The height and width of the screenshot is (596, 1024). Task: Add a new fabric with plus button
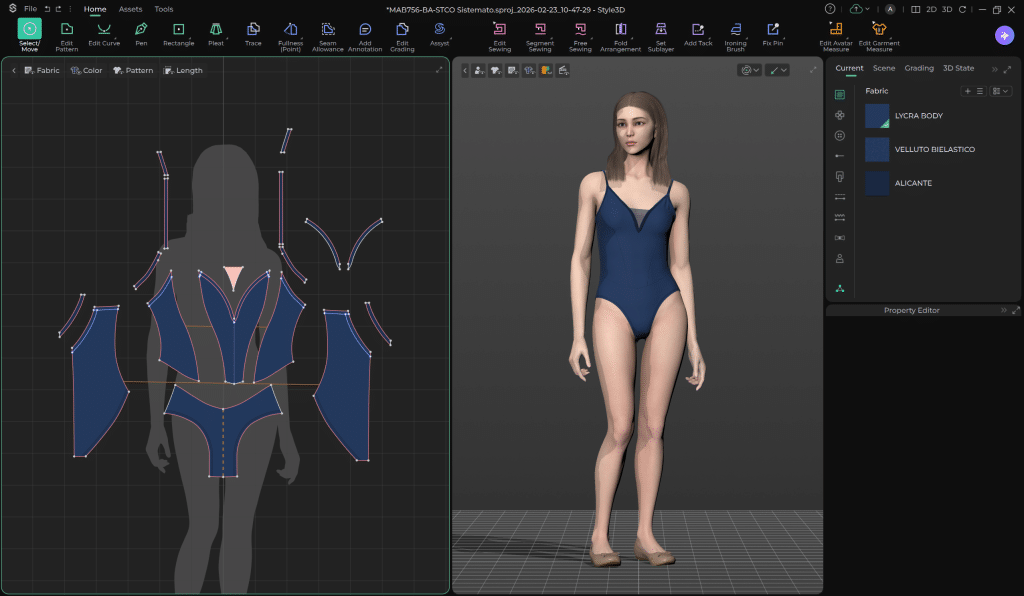pos(967,91)
